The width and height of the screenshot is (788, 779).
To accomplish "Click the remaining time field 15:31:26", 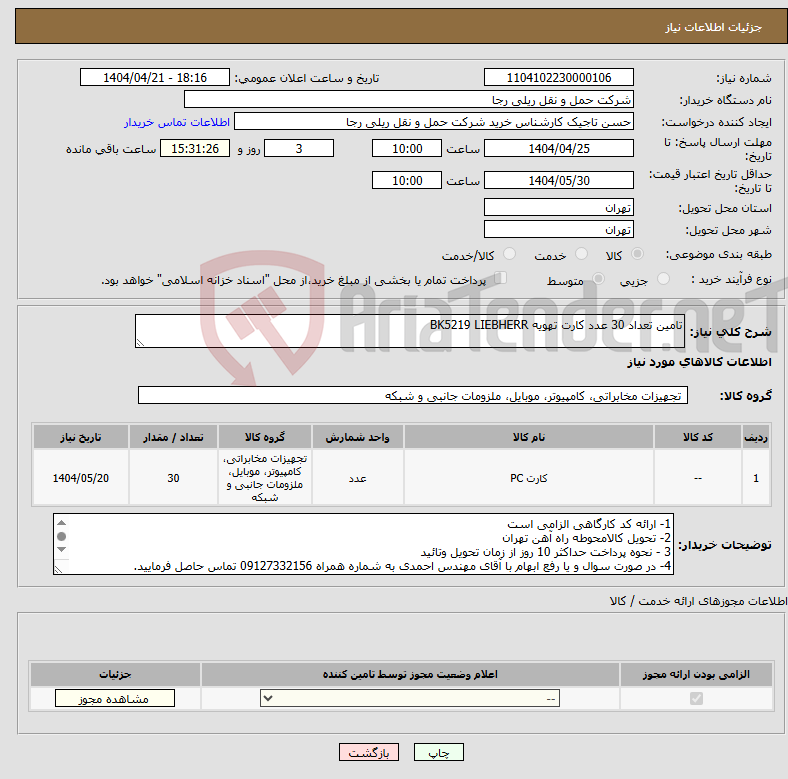I will coord(195,148).
